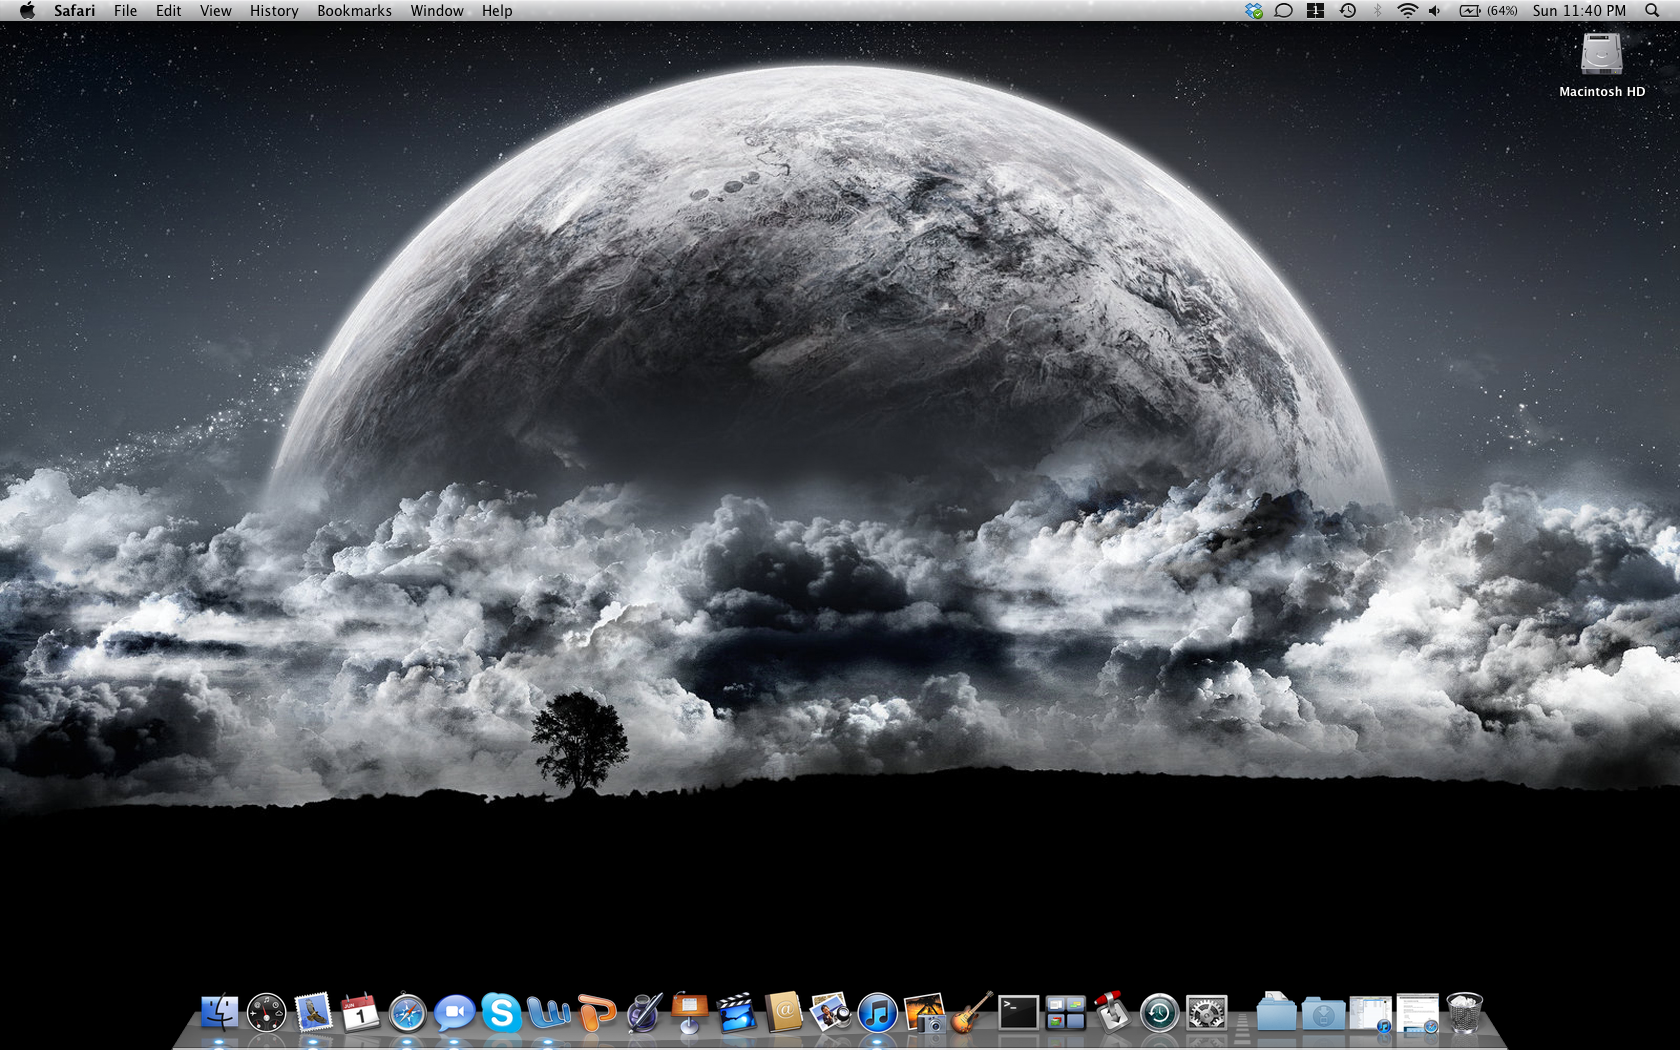Open the Documents stack in Dock
This screenshot has height=1050, width=1680.
(1276, 1013)
